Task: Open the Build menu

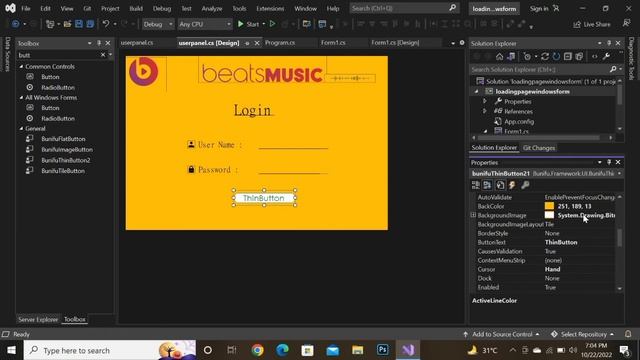Action: 136,8
